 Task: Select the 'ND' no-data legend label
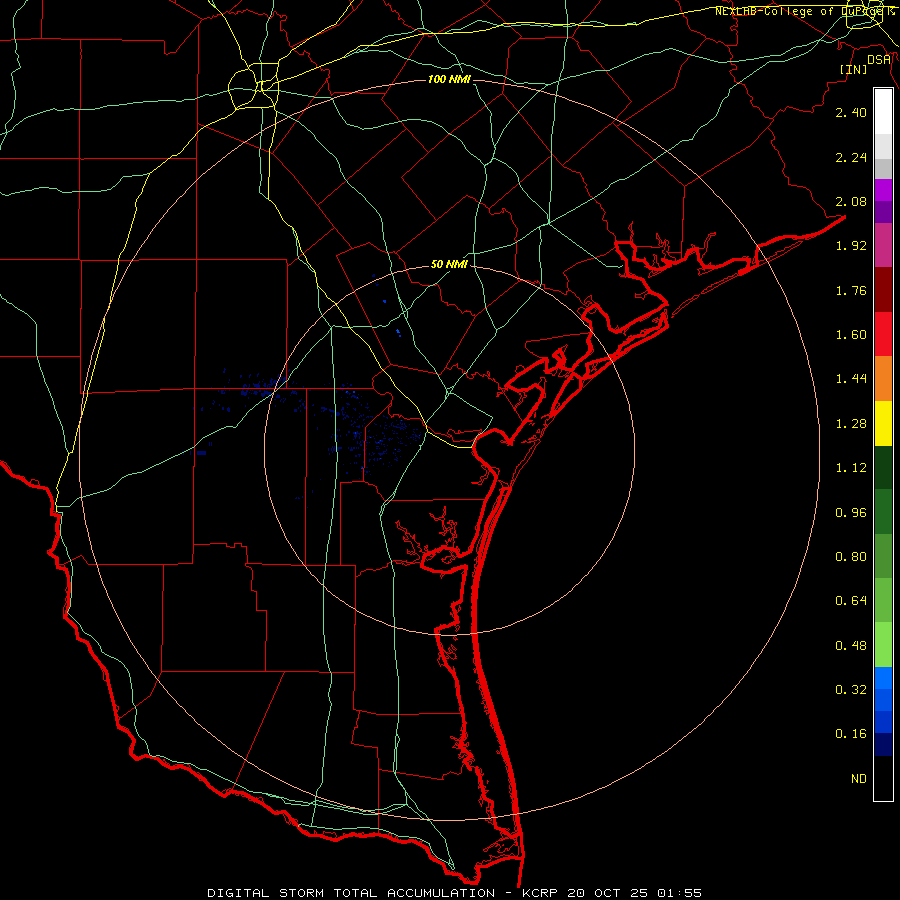coord(859,779)
